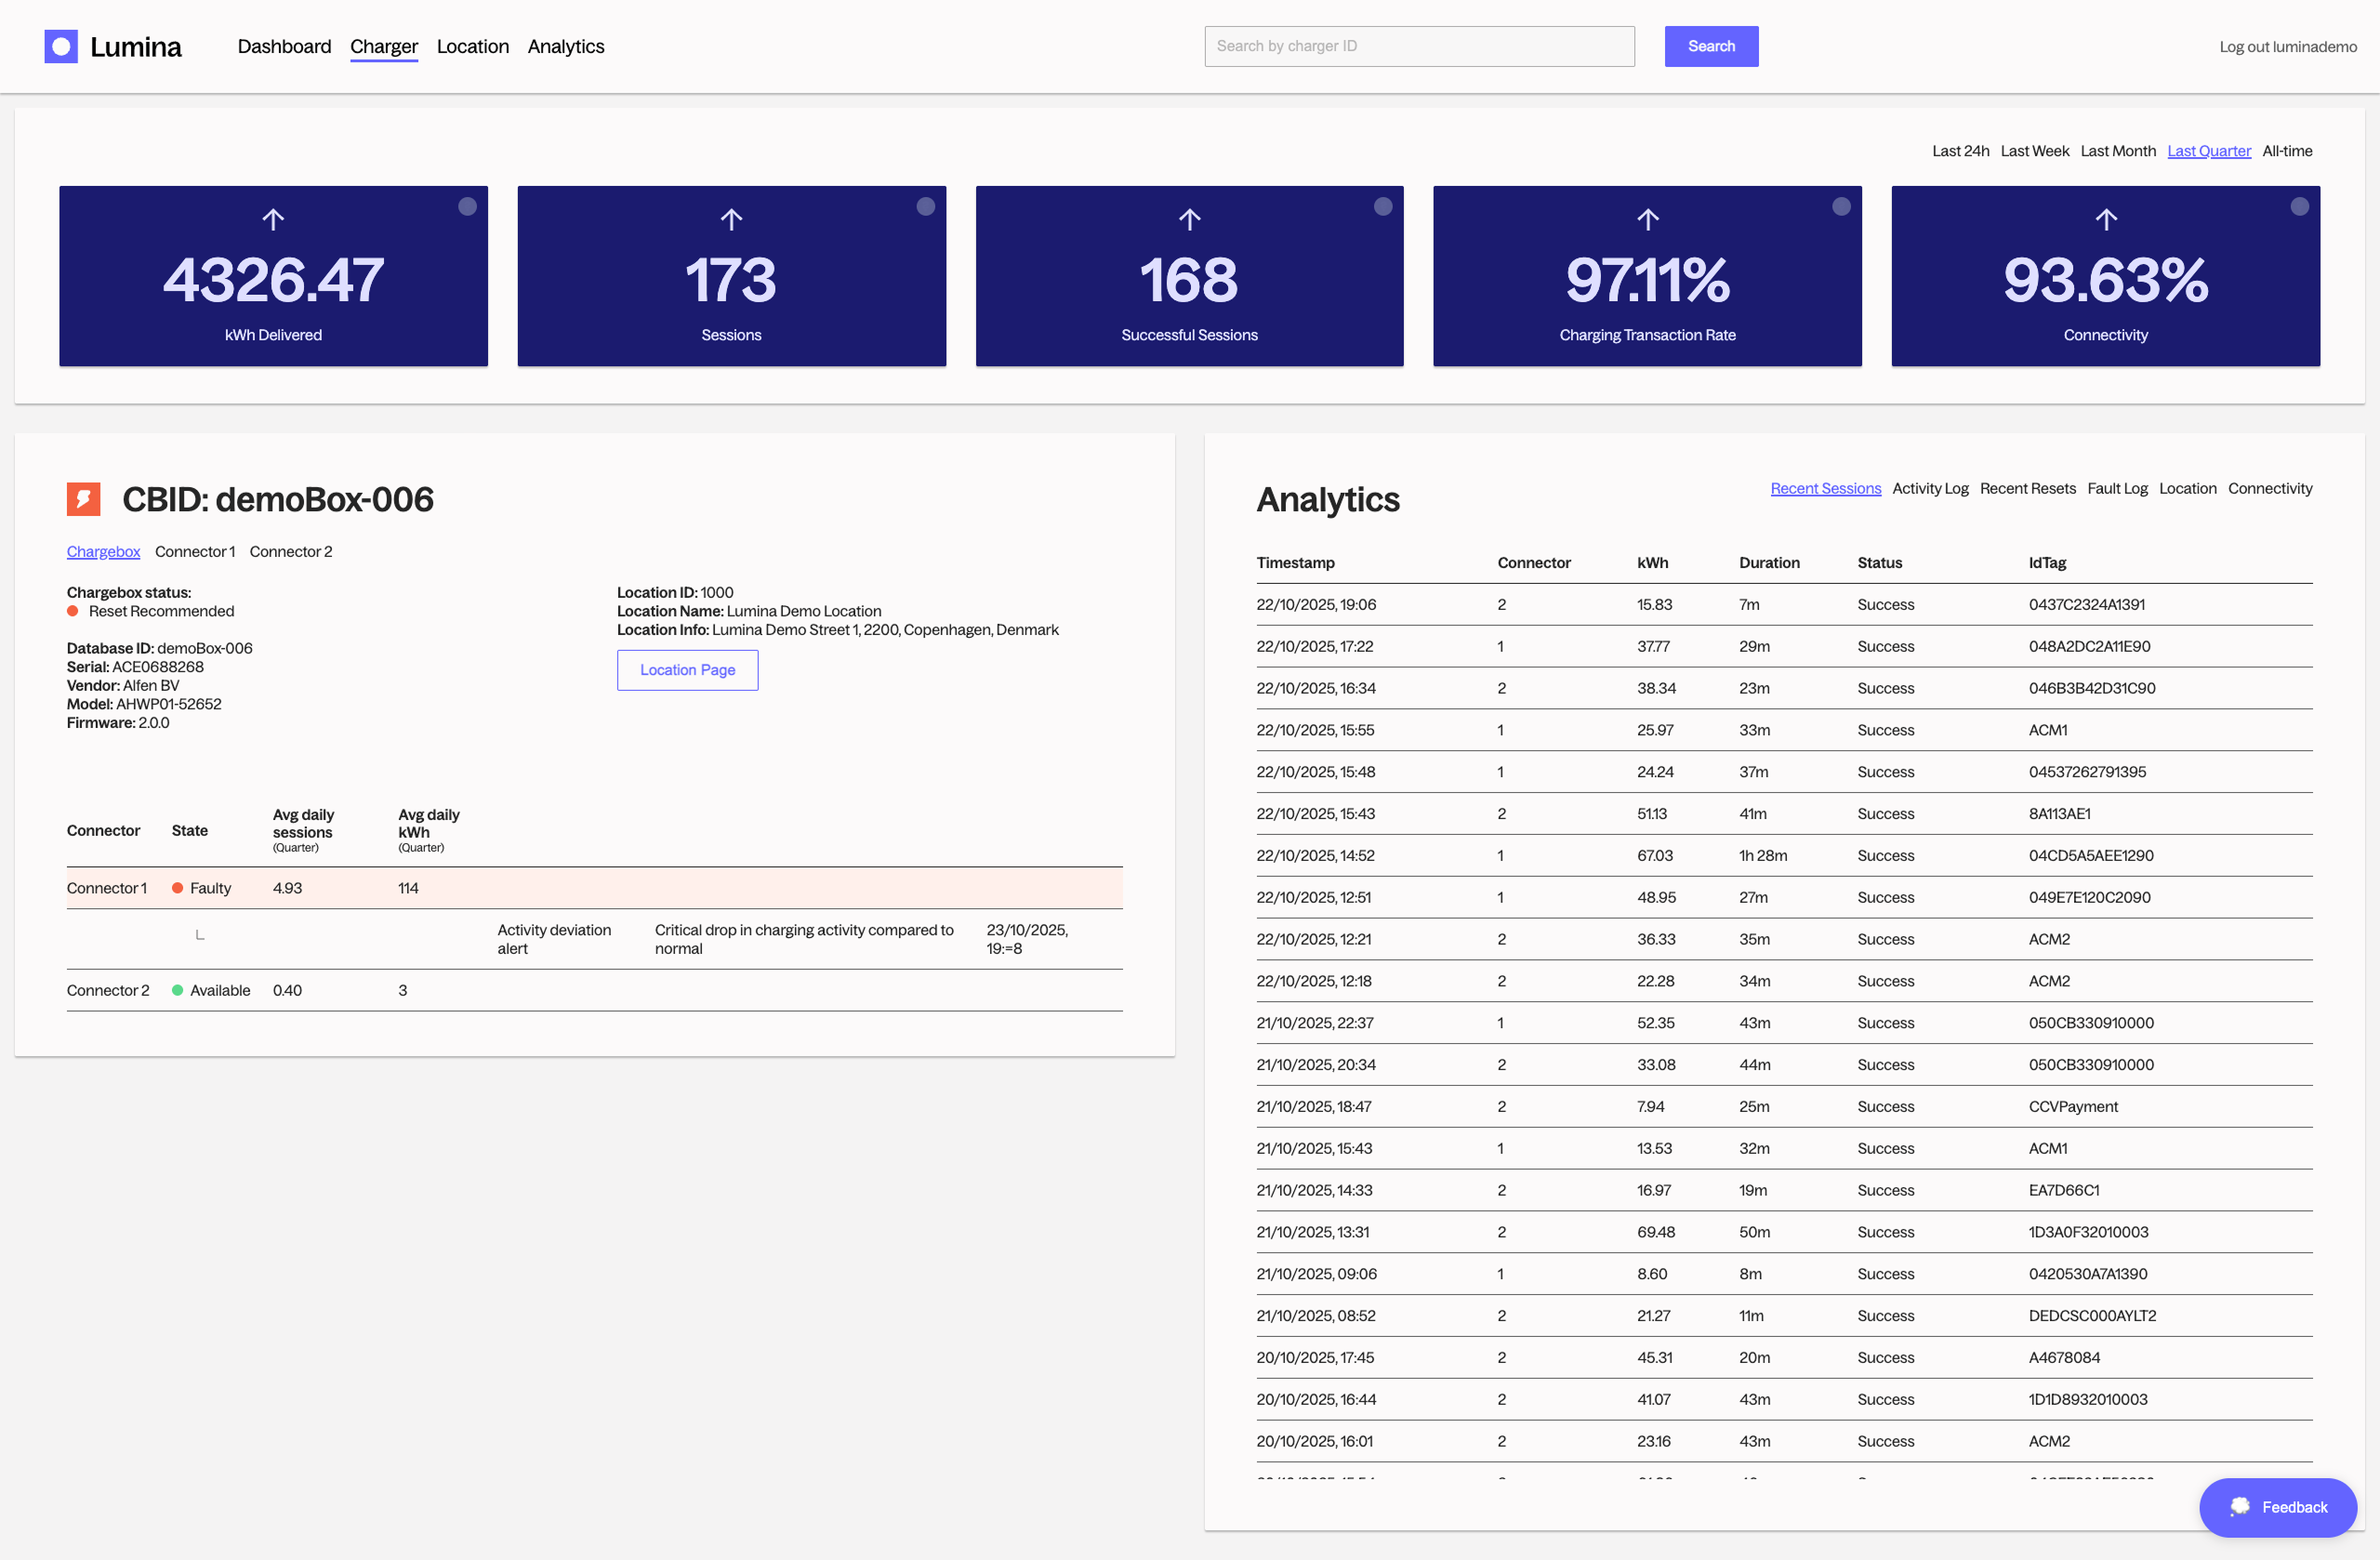This screenshot has width=2380, height=1560.
Task: Expand the Connector 2 available row
Action: [x=108, y=990]
